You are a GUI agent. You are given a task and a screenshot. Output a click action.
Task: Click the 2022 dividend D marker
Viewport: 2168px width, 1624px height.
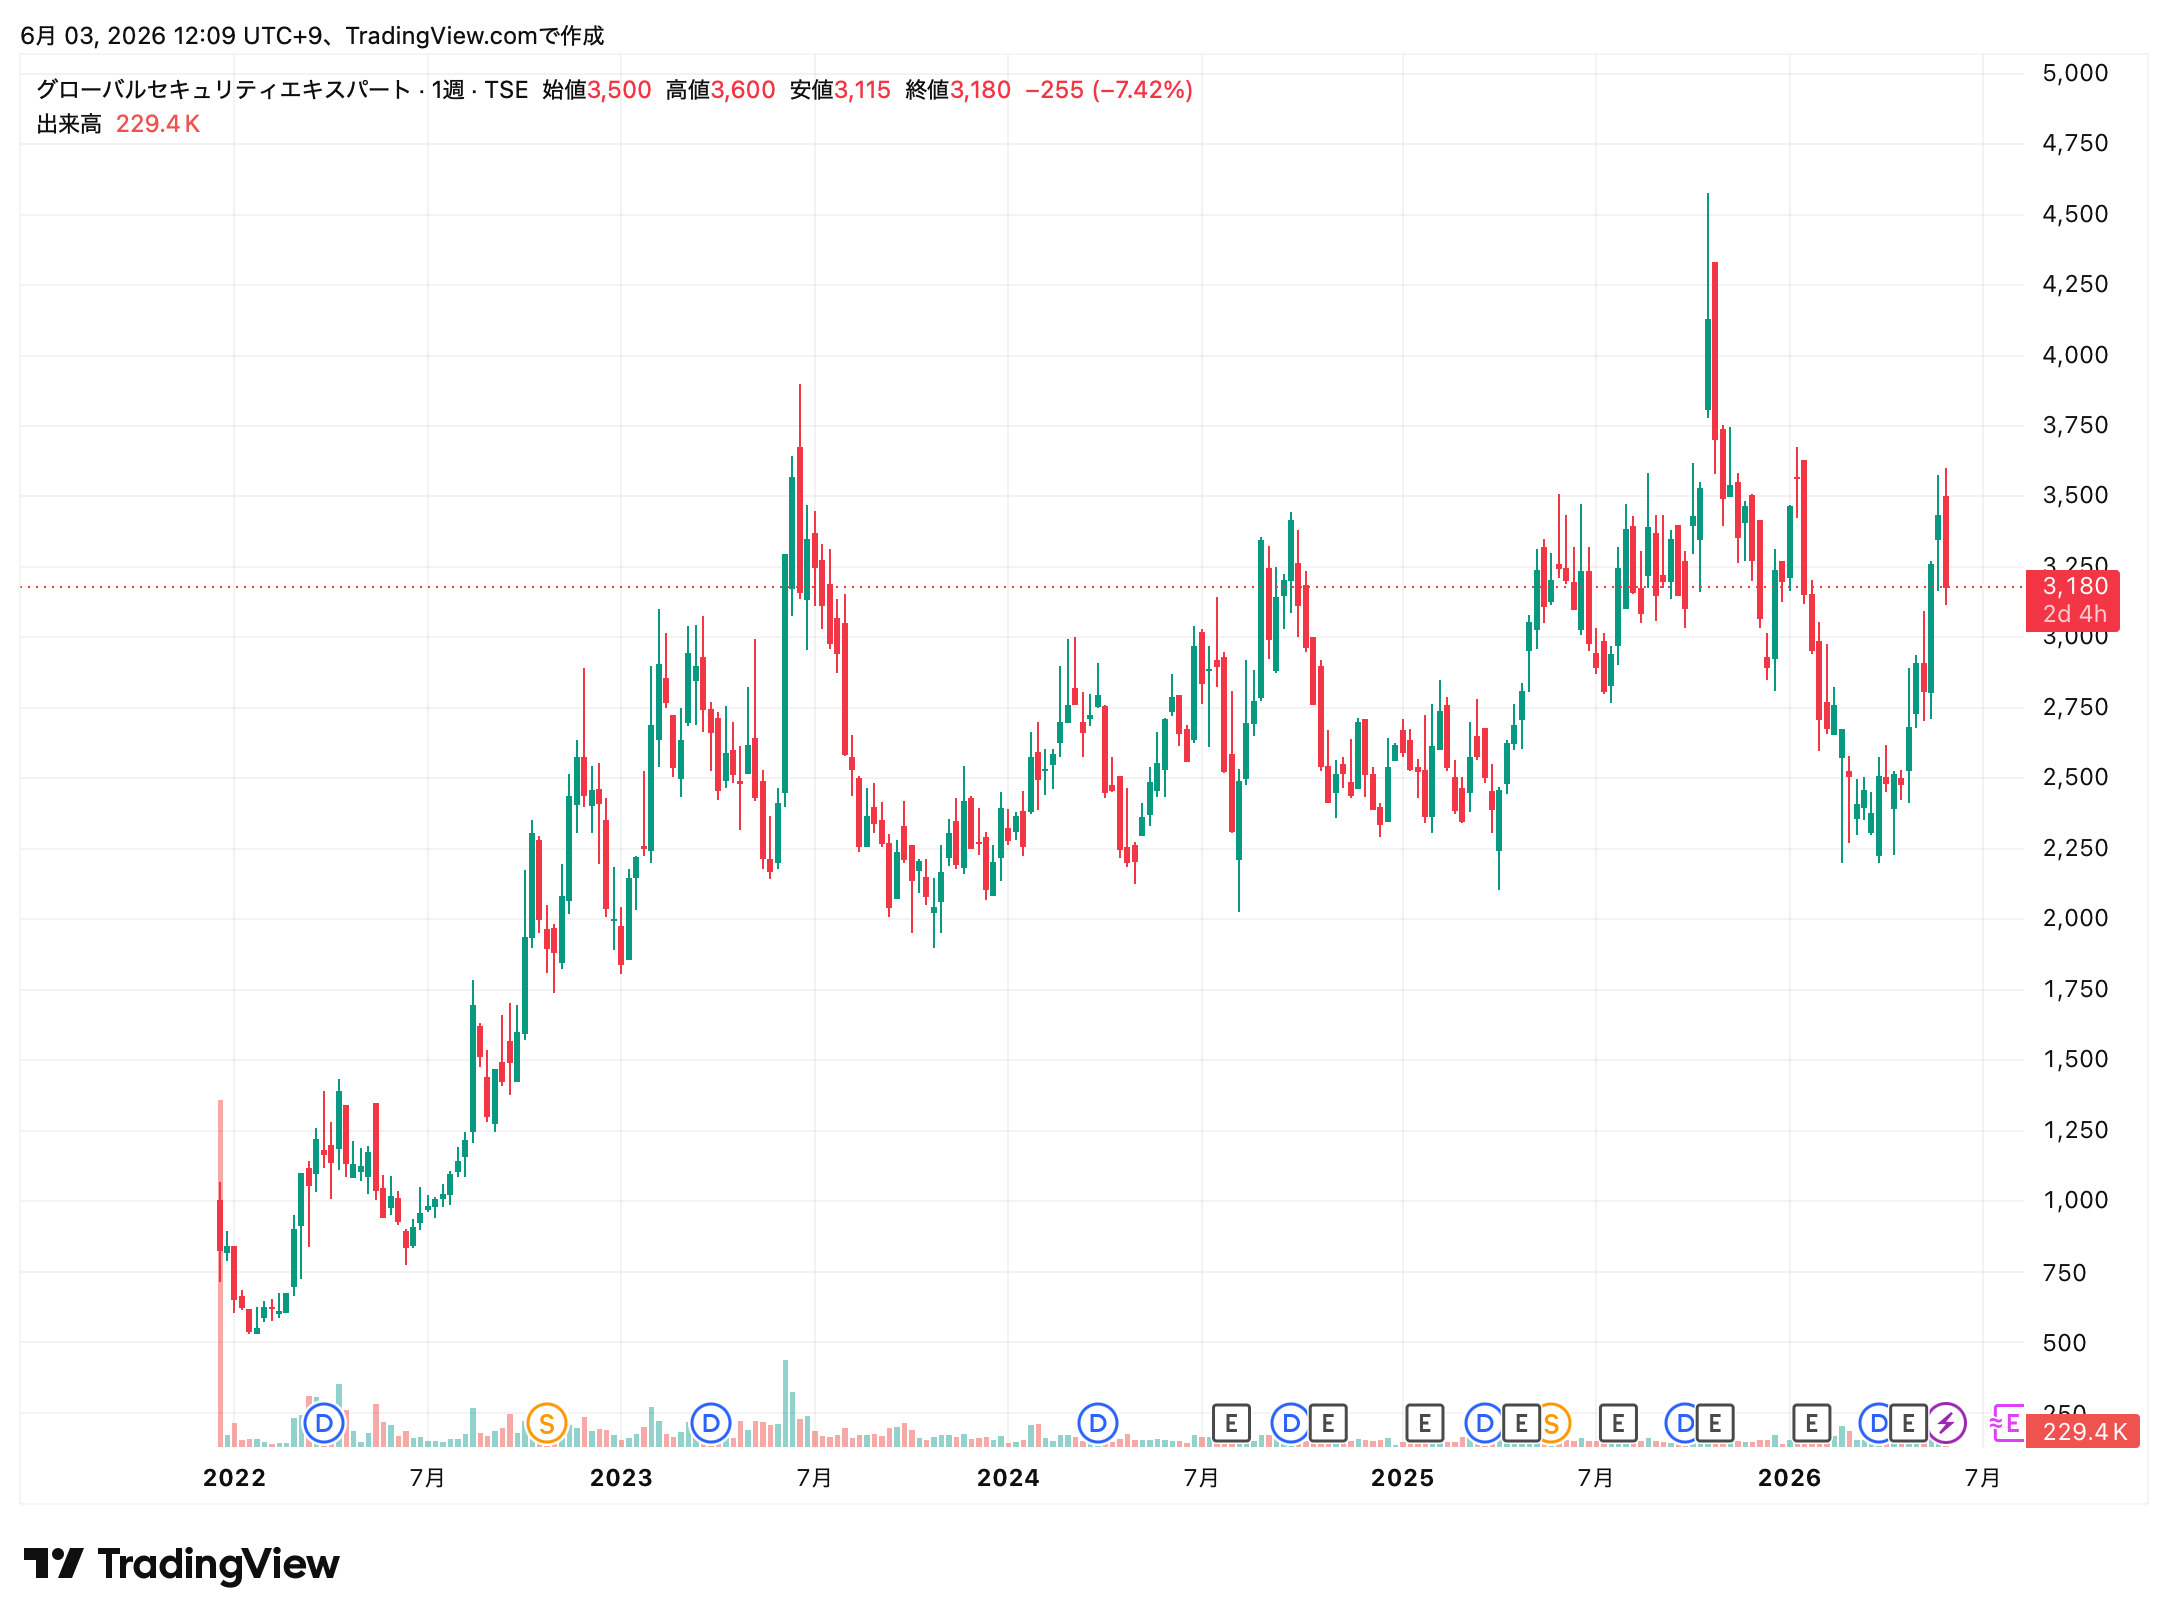pos(323,1422)
